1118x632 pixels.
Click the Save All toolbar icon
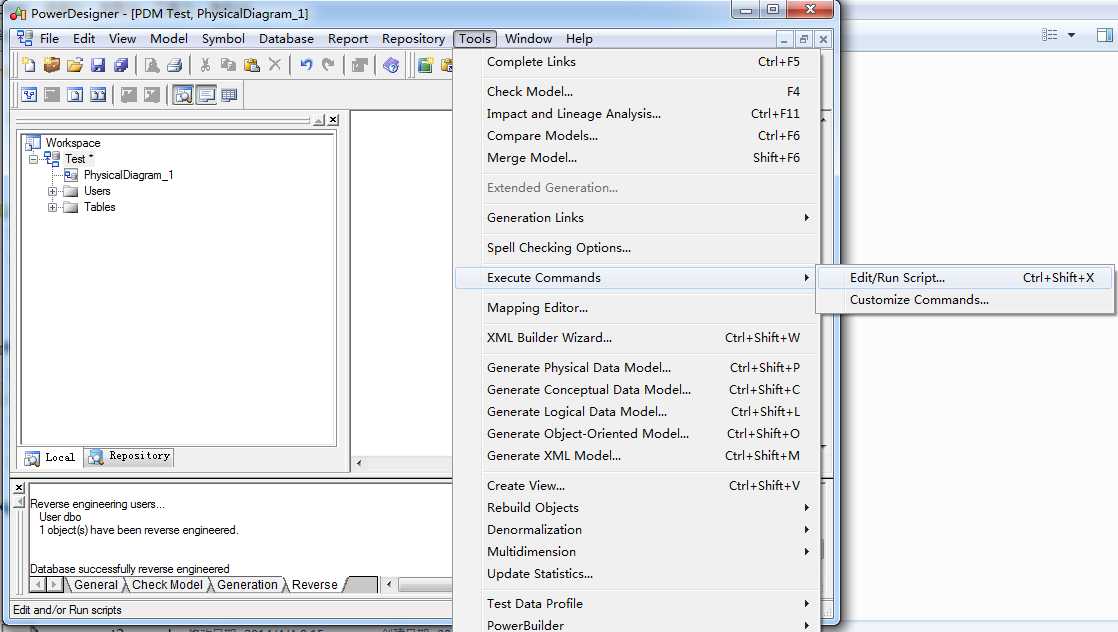(x=121, y=66)
